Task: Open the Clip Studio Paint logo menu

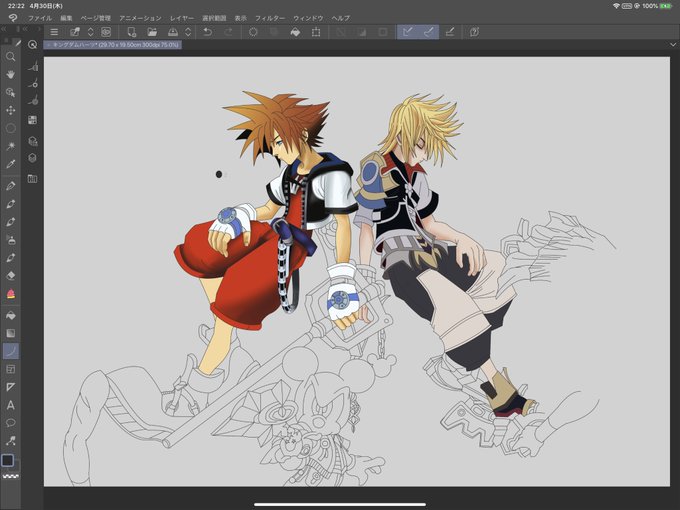Action: (x=13, y=18)
